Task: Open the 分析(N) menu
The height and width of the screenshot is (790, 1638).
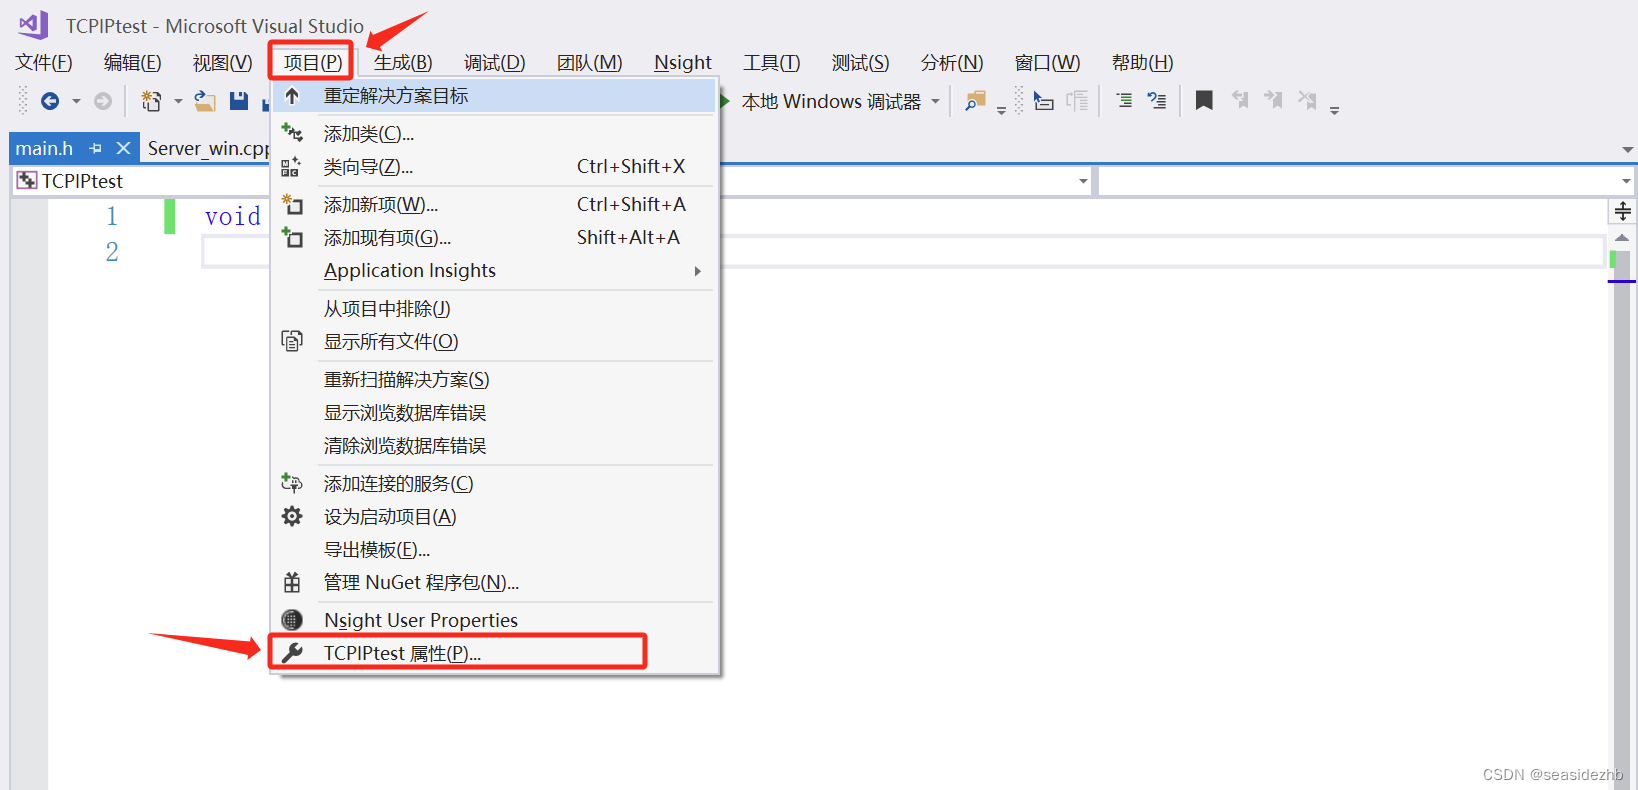Action: click(x=952, y=63)
